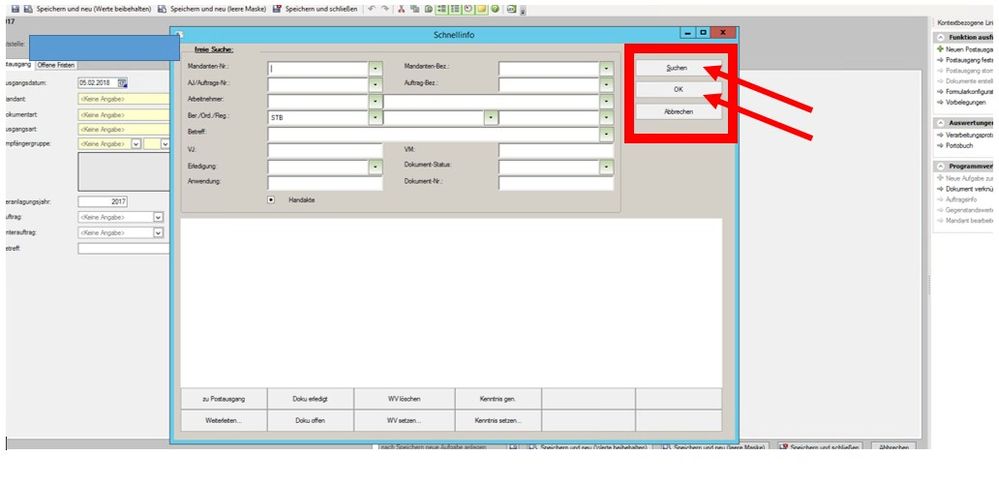Image resolution: width=999 pixels, height=488 pixels.
Task: Collapse the Auswertungen section header
Action: point(940,123)
